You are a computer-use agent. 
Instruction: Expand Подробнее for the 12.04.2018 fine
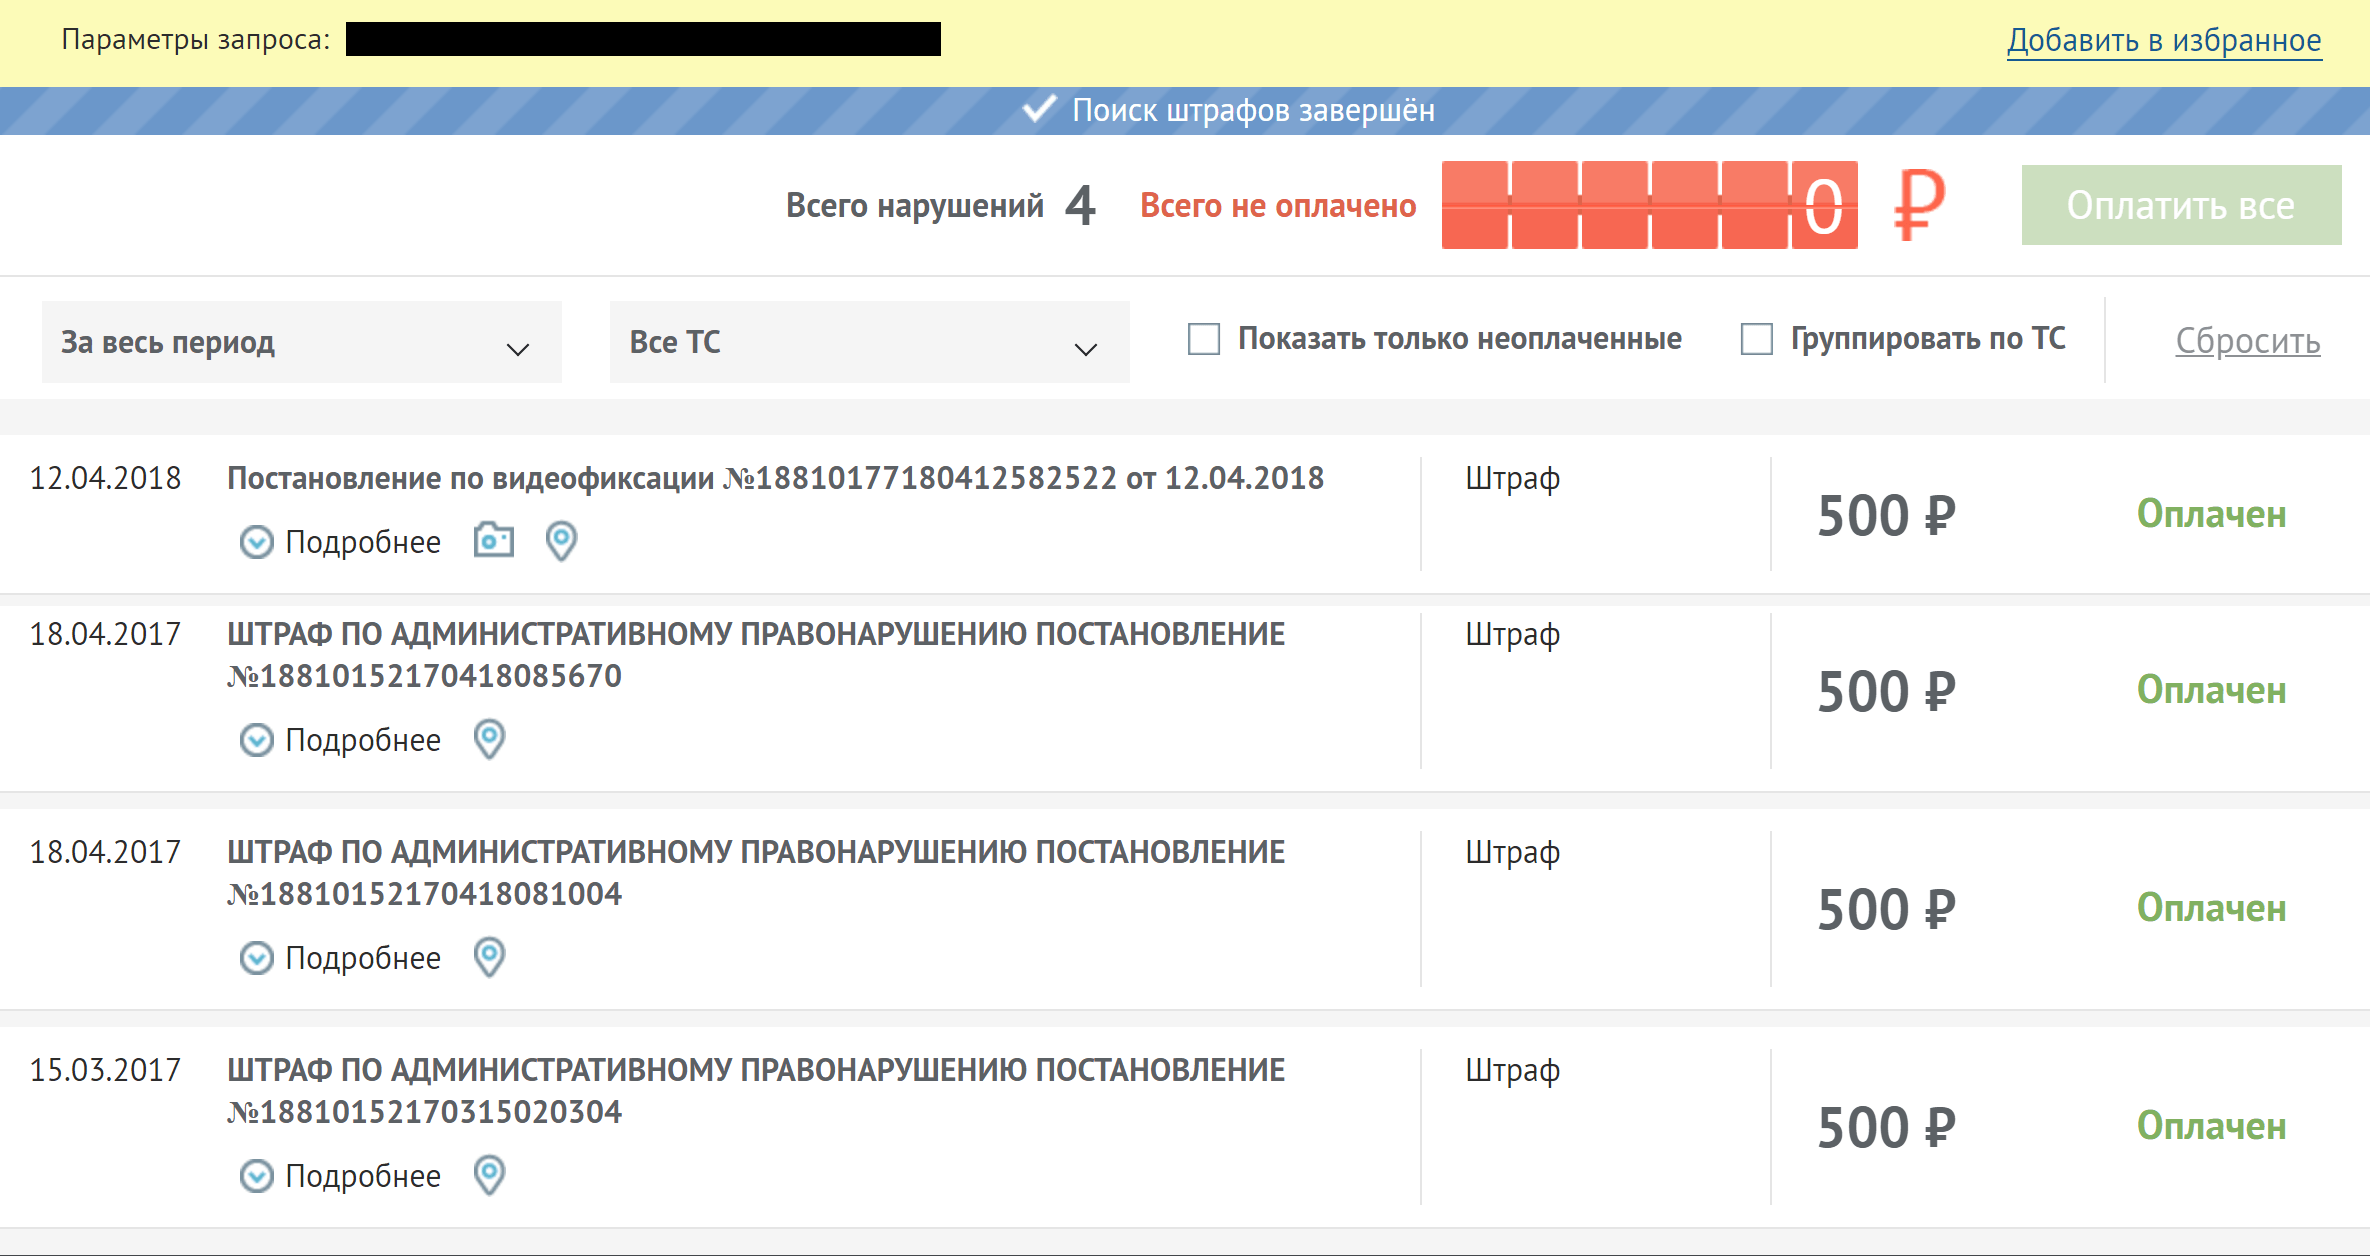coord(340,542)
